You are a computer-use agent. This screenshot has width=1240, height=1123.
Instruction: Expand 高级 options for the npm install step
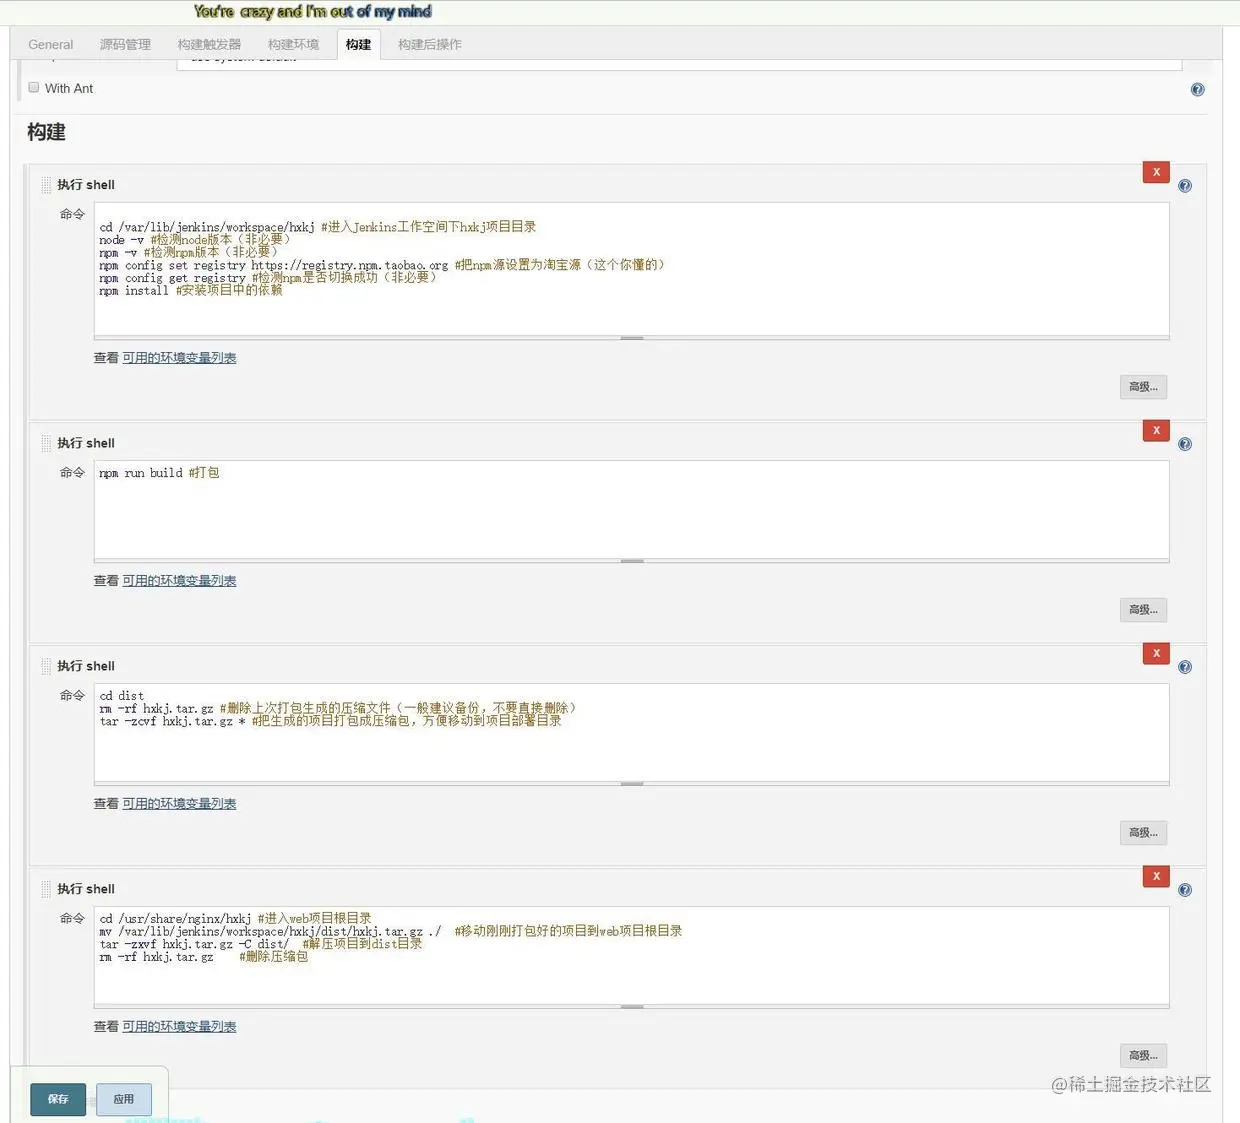point(1143,387)
